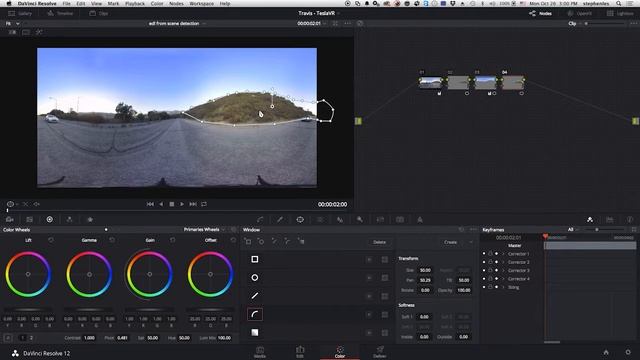The width and height of the screenshot is (640, 360).
Task: Add a polygon window from toolbar
Action: (274, 242)
